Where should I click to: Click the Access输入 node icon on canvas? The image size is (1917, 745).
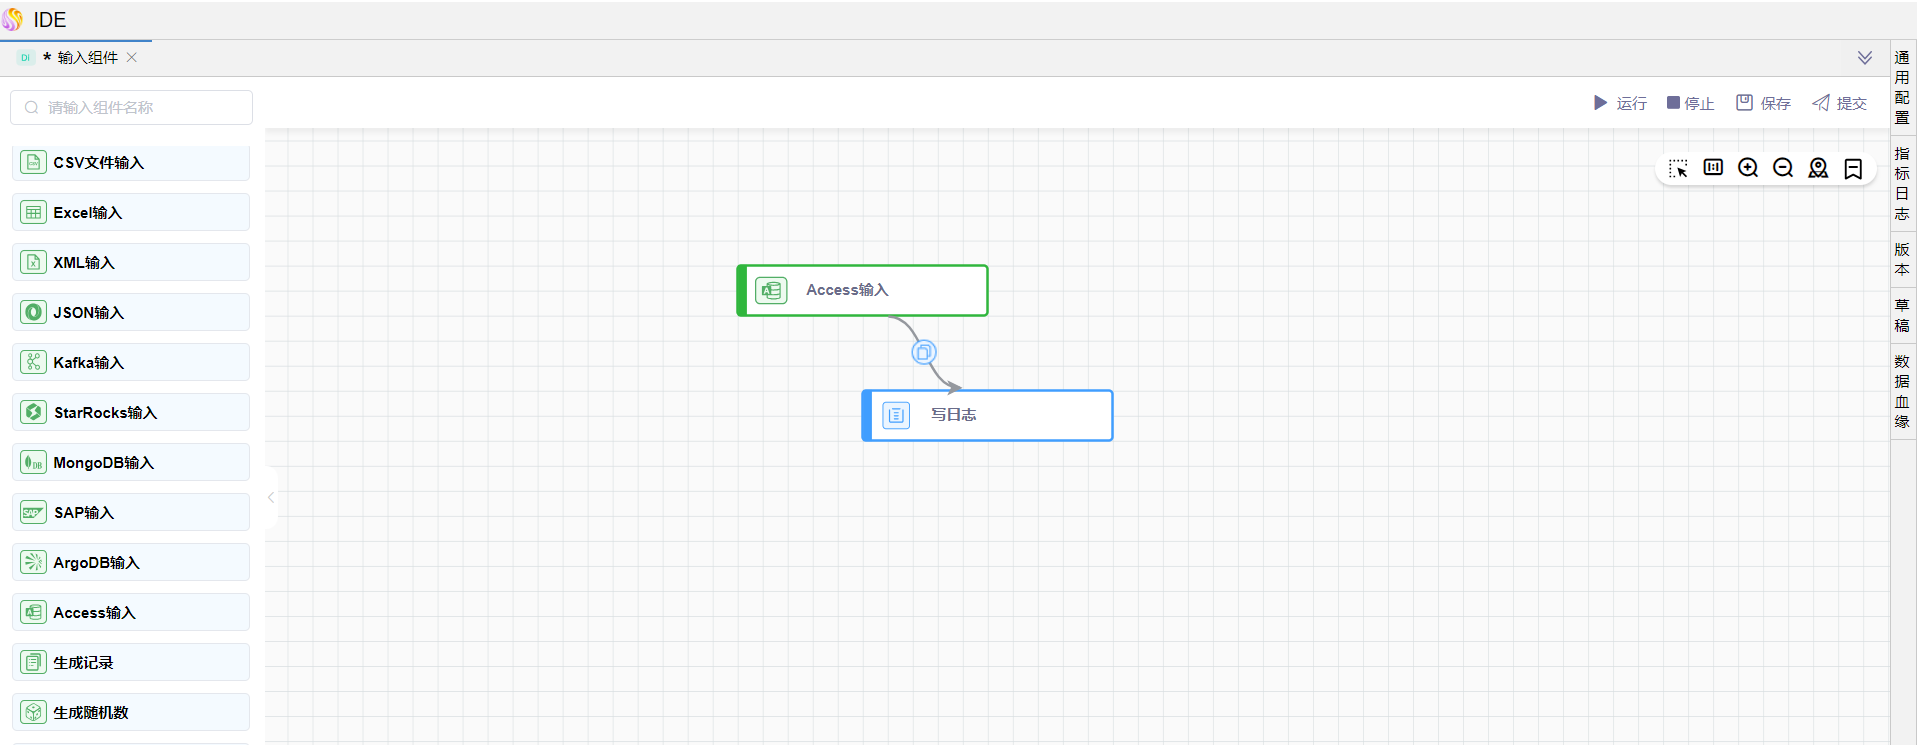coord(771,290)
